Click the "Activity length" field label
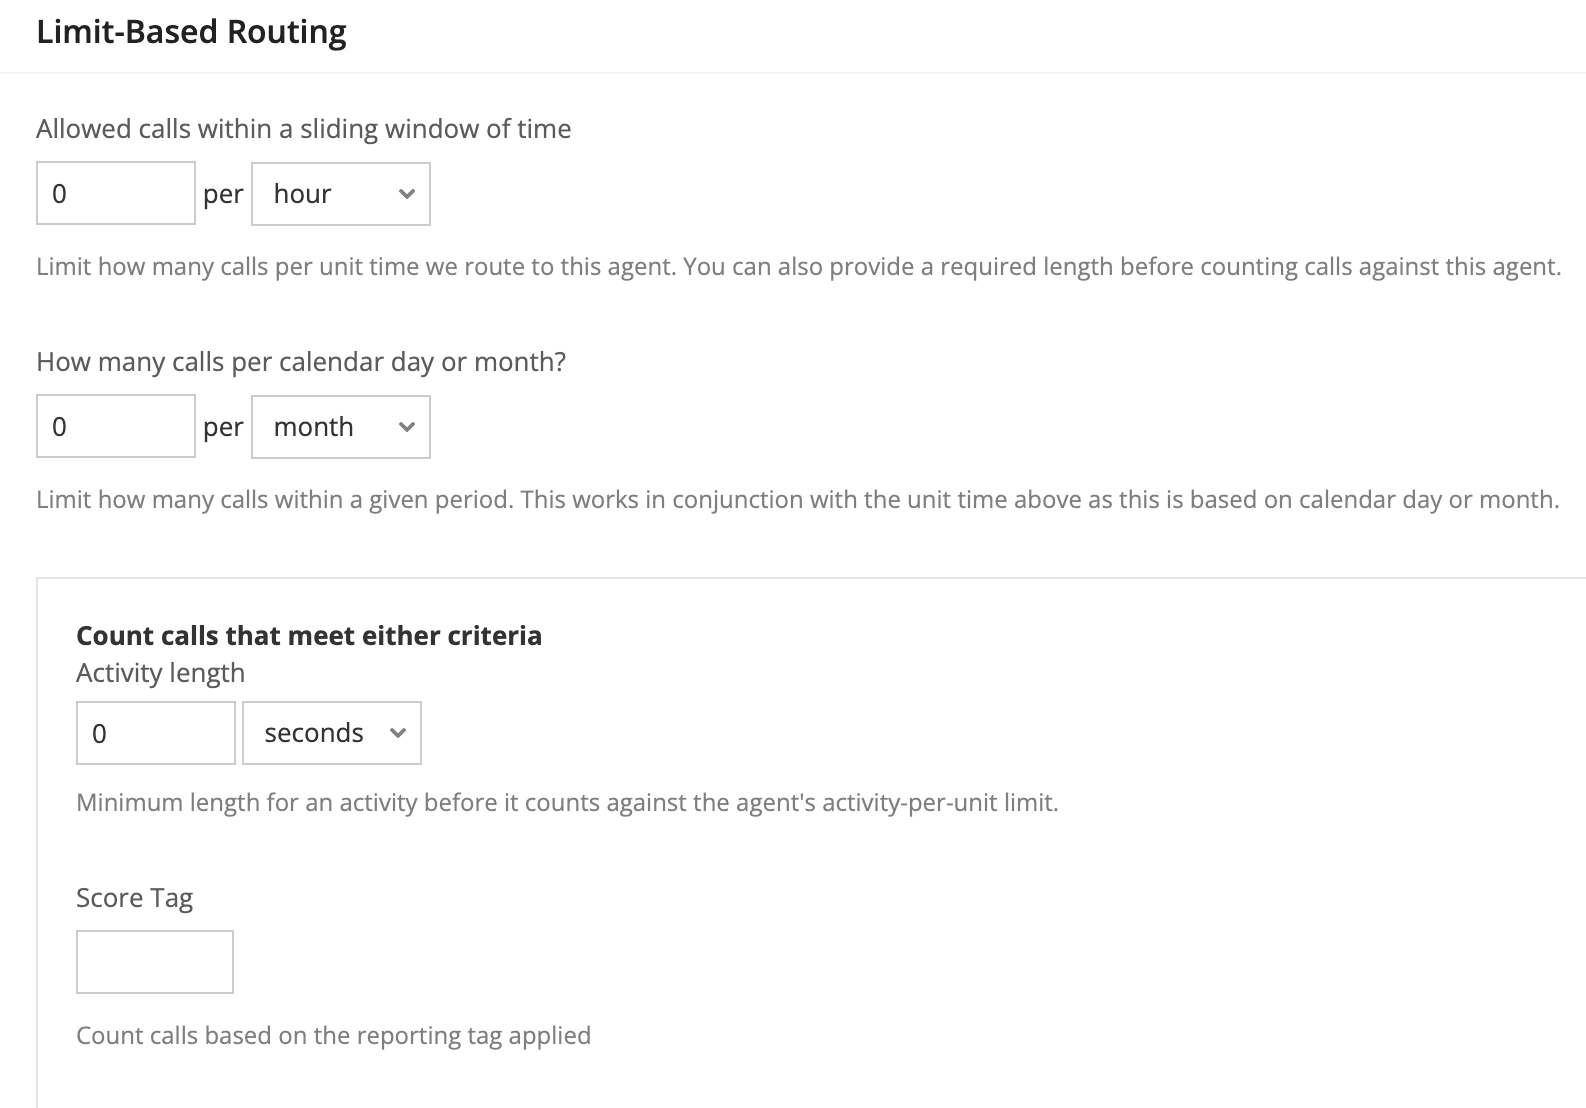Screen dimensions: 1586x1108 click(x=161, y=673)
